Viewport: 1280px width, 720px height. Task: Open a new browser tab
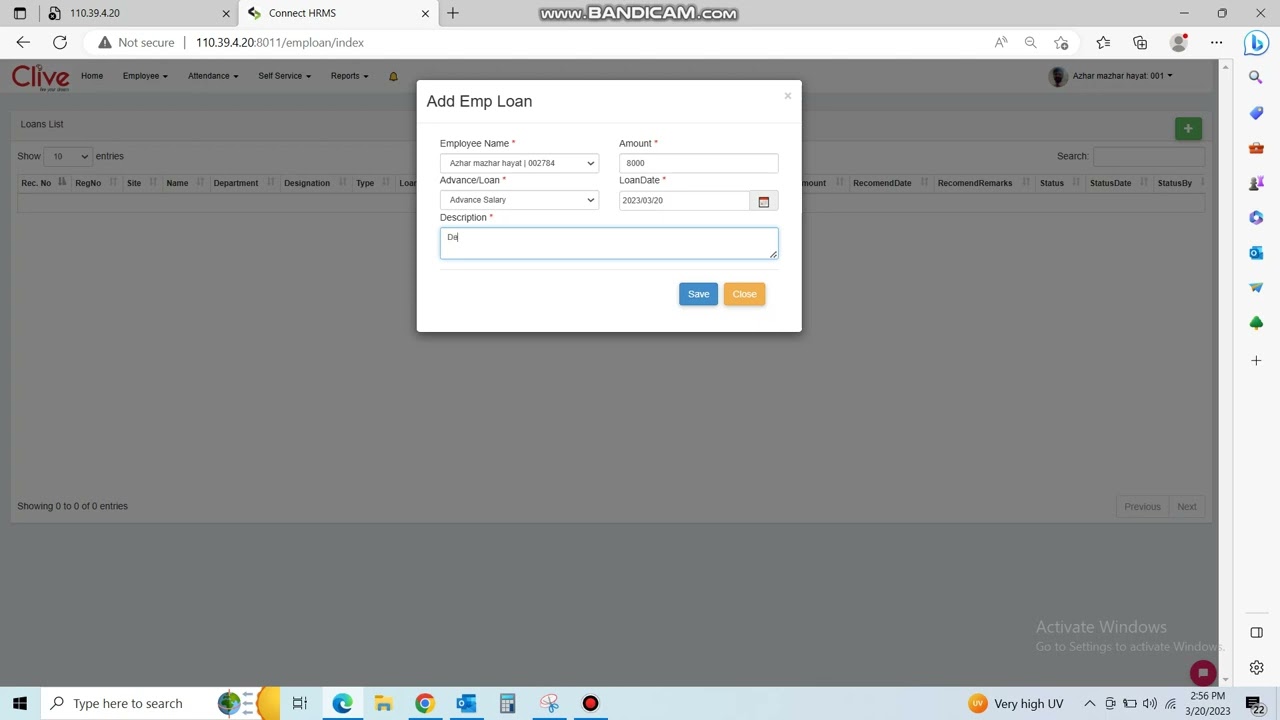[x=453, y=13]
